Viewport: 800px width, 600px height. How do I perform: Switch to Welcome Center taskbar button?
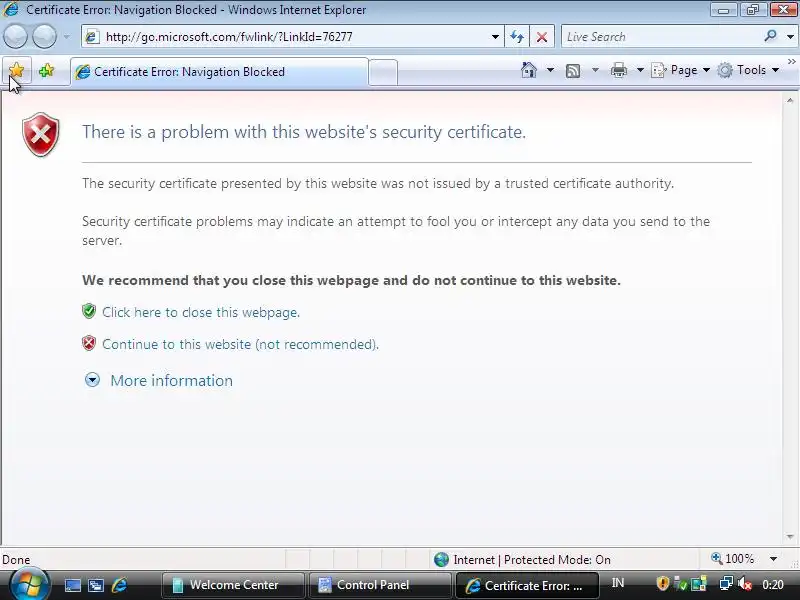tap(233, 585)
